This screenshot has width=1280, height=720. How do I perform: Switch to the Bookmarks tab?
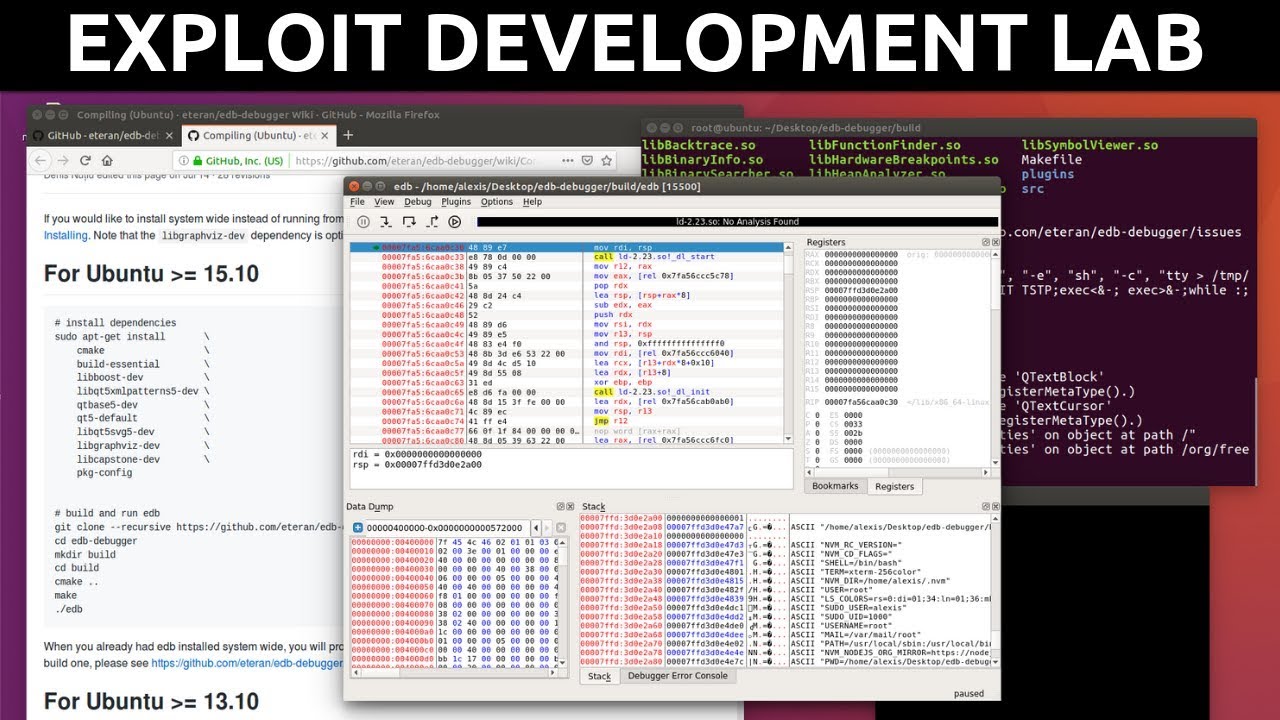(x=835, y=486)
